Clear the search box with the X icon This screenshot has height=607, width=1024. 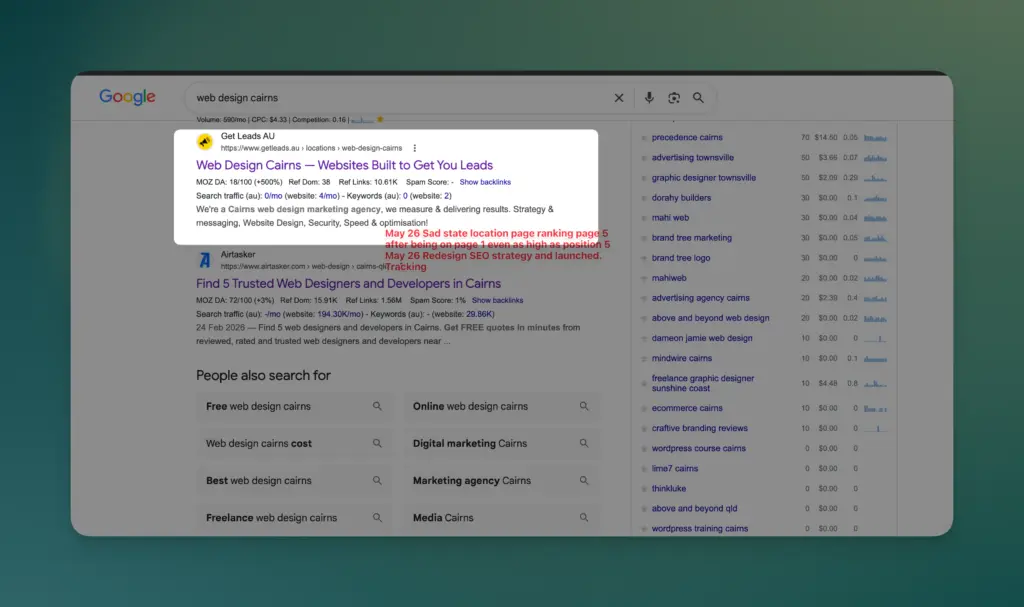(x=618, y=97)
